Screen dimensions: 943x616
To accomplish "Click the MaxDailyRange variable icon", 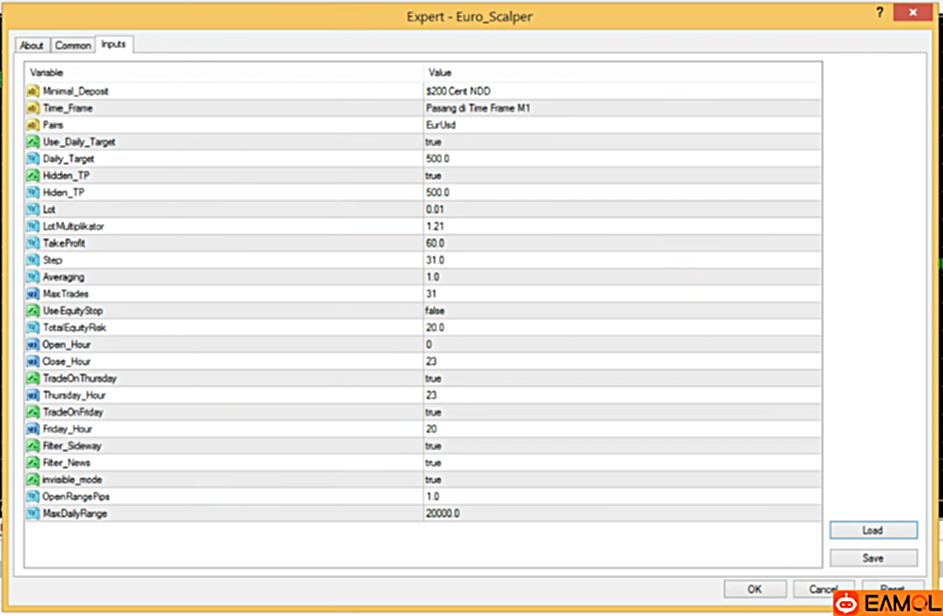I will click(32, 513).
